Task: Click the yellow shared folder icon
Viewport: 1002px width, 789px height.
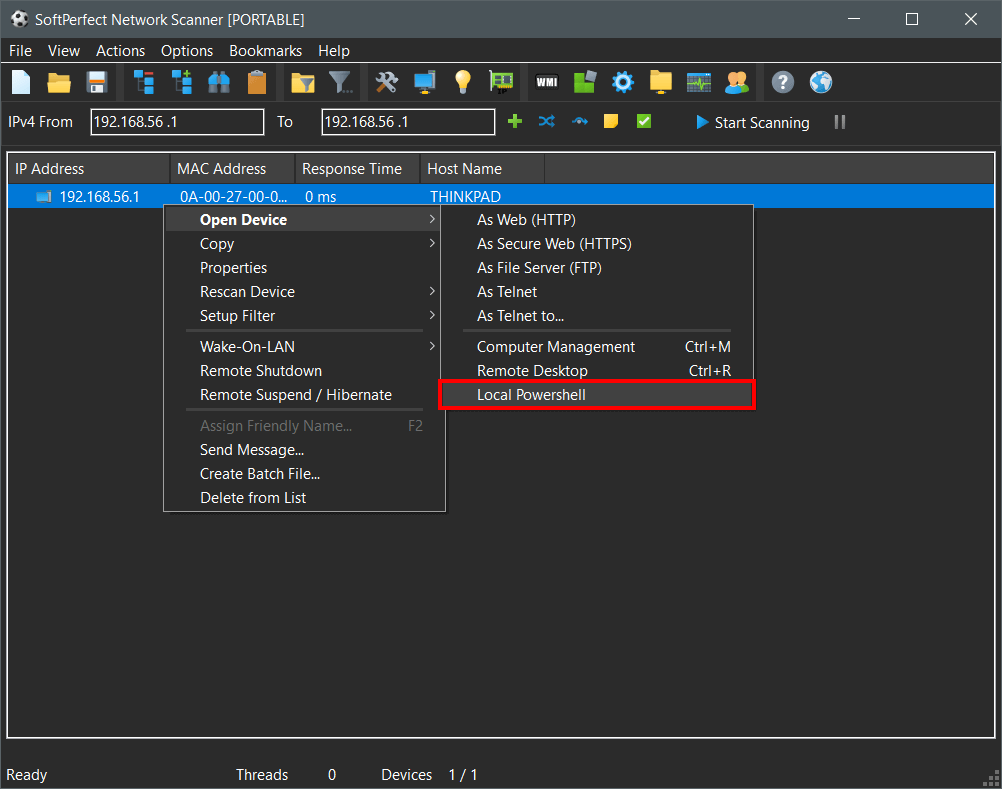Action: point(661,82)
